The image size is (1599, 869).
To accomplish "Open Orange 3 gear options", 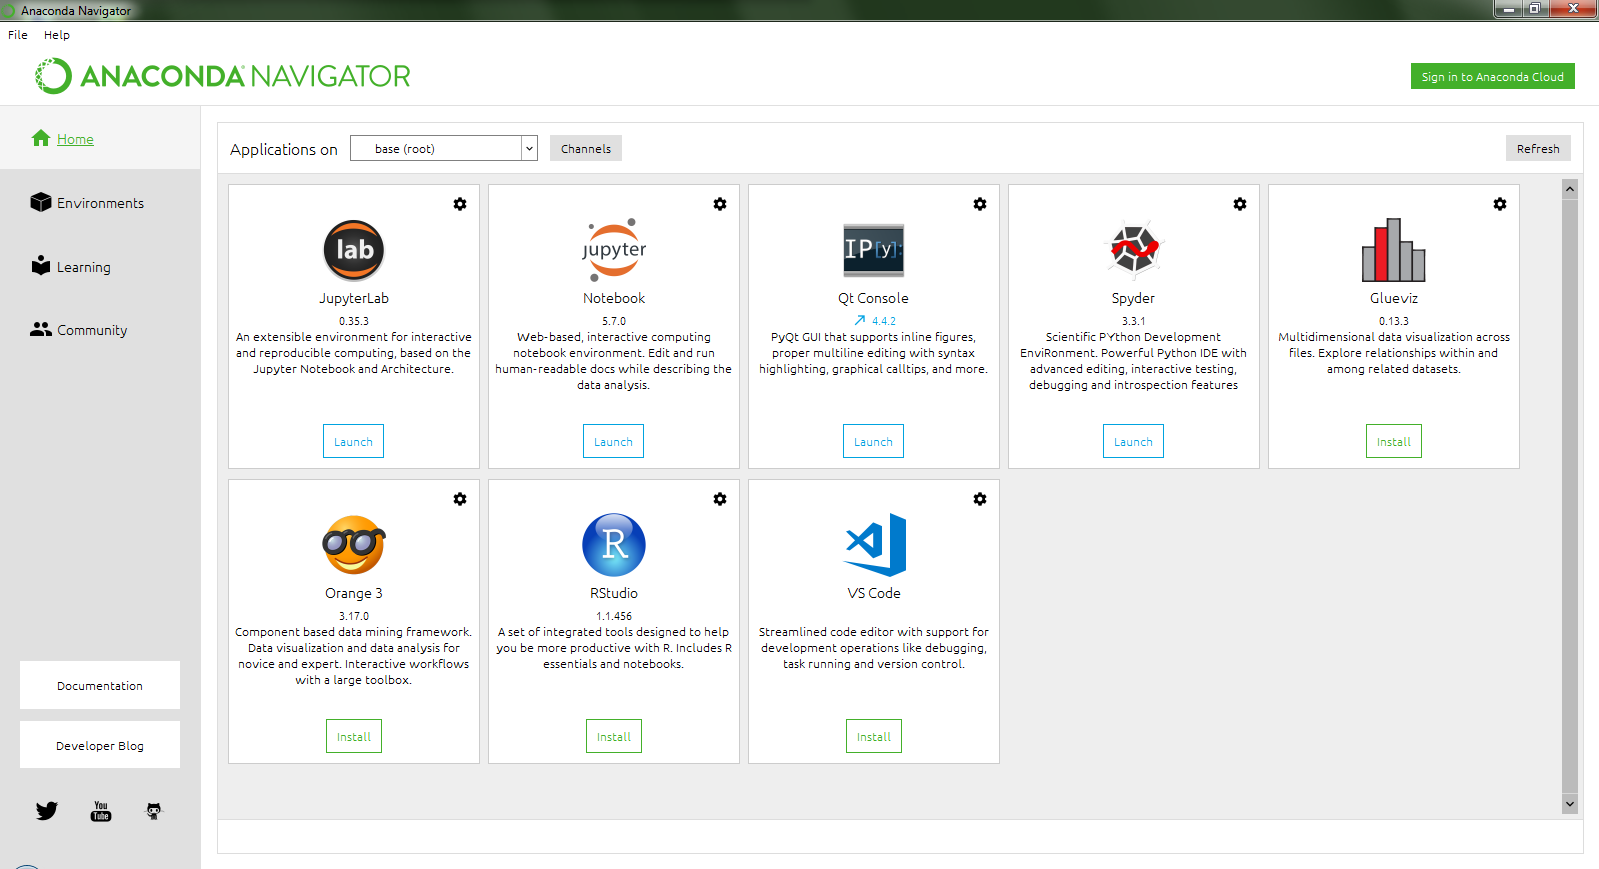I will point(460,499).
